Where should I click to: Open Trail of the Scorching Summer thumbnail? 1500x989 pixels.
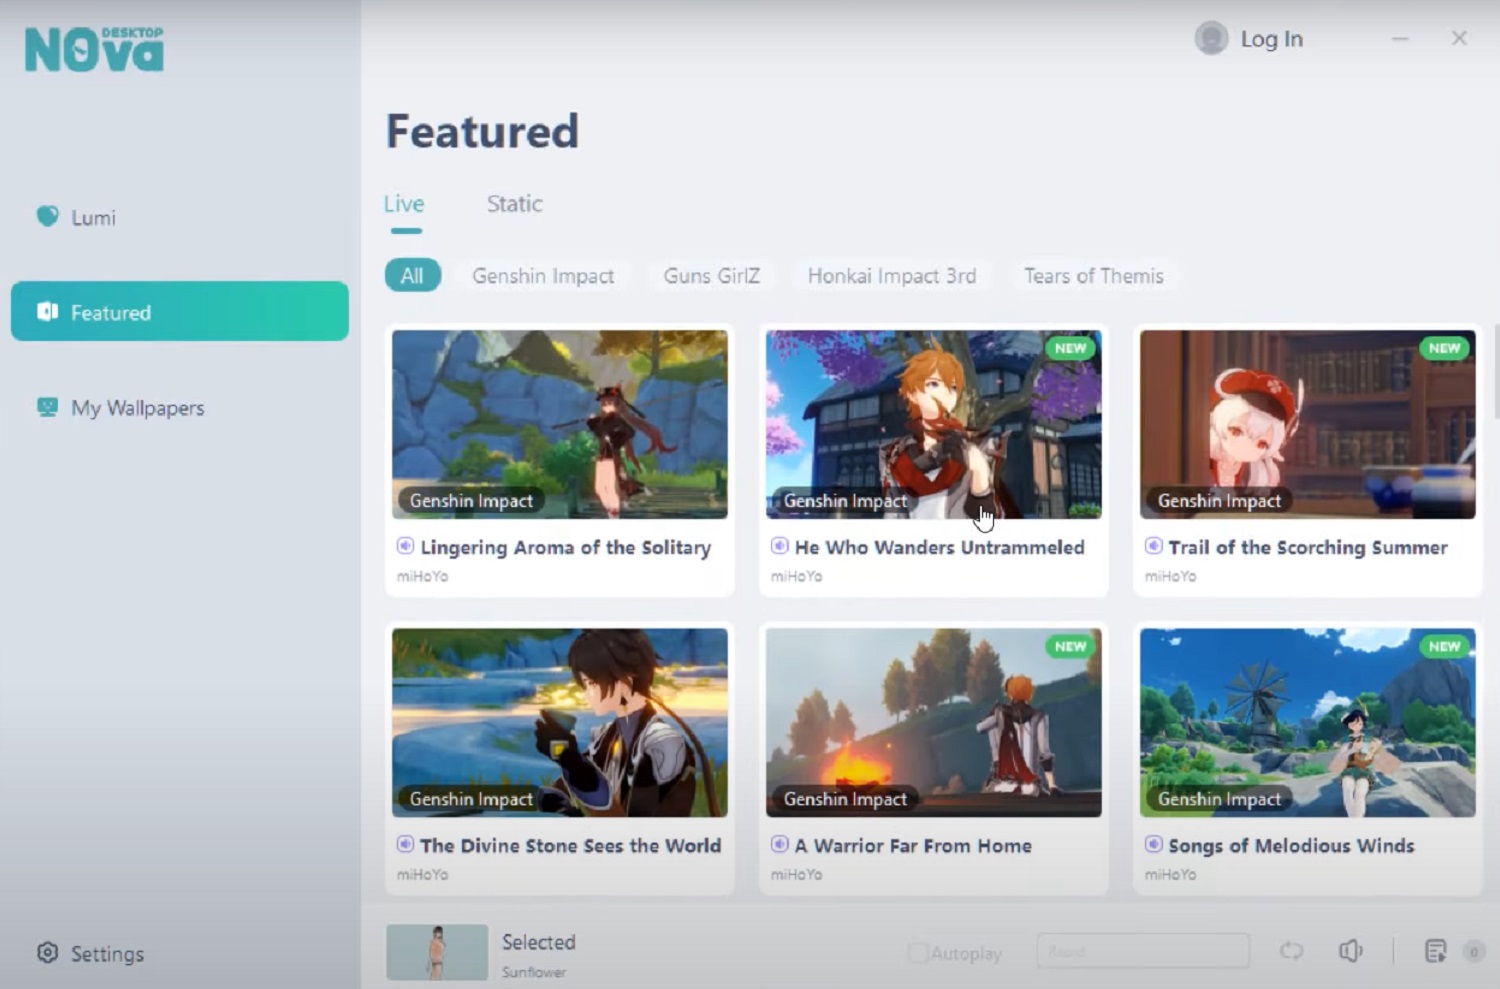coord(1308,424)
